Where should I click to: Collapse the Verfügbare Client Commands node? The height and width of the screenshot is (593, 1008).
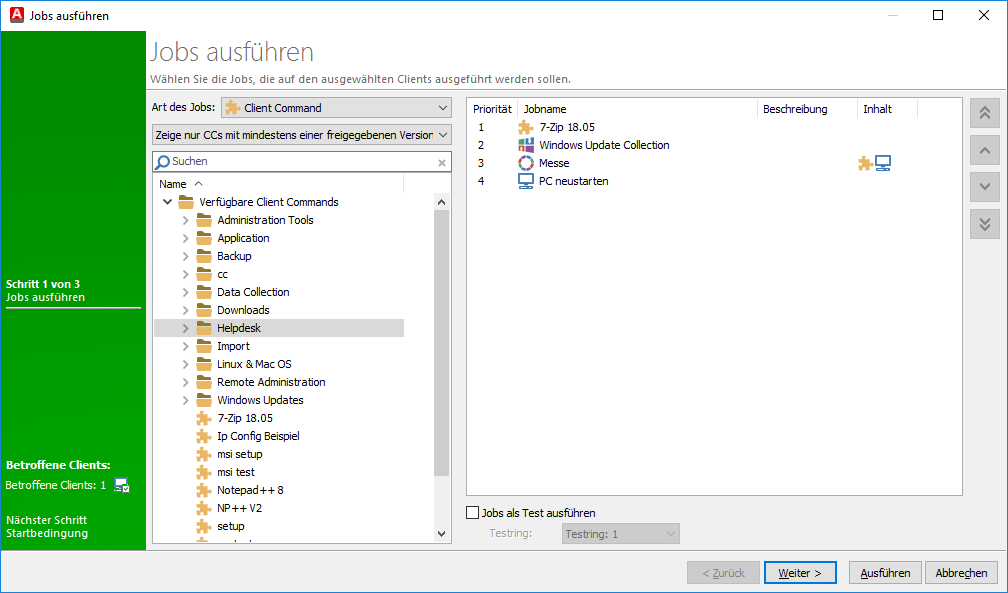point(166,202)
